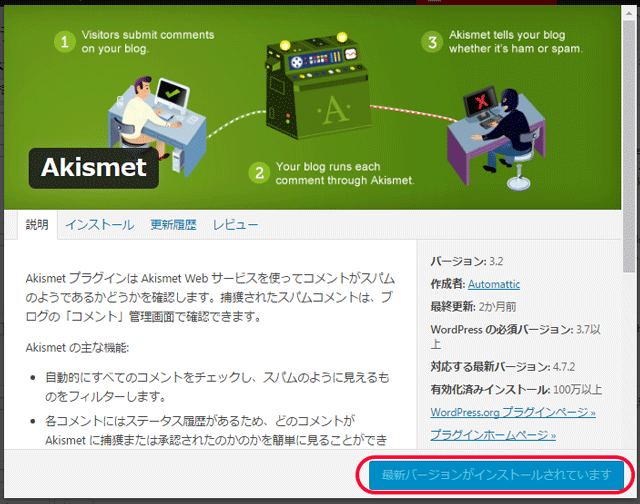Image resolution: width=640 pixels, height=504 pixels.
Task: Click the bullet starting with 自動的にすべてのコメント
Action: (x=217, y=387)
